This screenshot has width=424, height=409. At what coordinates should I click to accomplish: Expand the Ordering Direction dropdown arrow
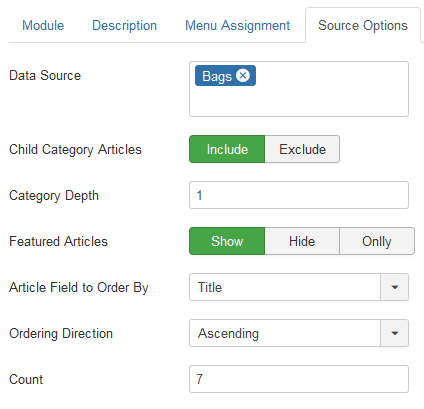pyautogui.click(x=395, y=333)
